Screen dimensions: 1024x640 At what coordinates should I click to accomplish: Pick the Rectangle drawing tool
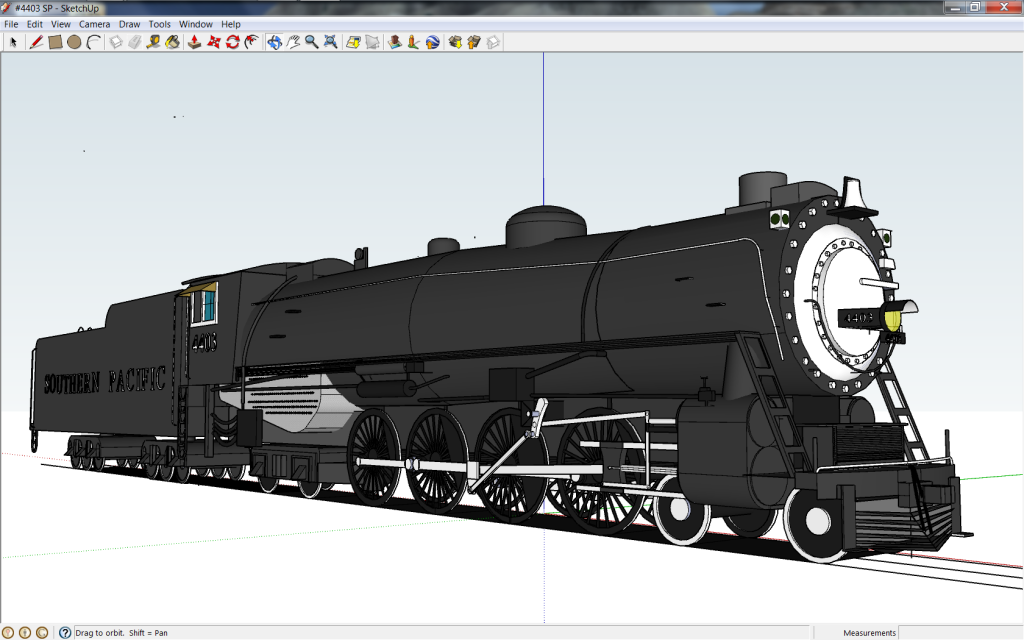(55, 42)
